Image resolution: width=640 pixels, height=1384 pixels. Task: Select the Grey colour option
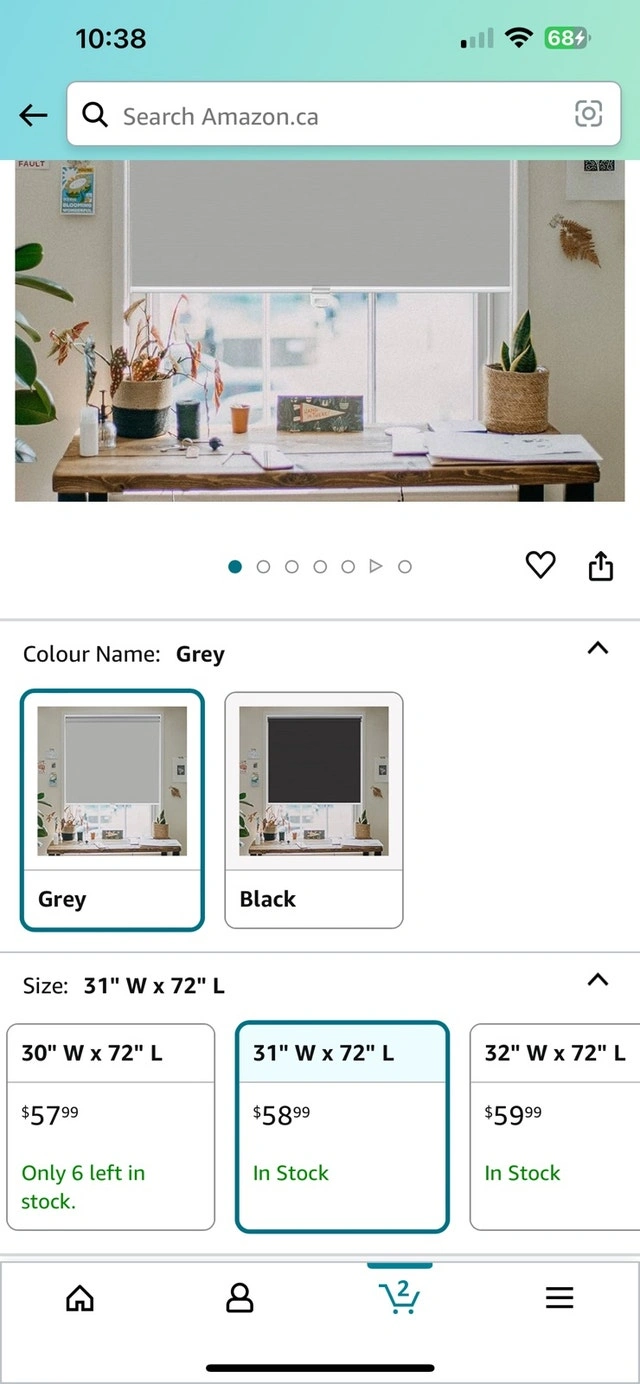[x=112, y=810]
